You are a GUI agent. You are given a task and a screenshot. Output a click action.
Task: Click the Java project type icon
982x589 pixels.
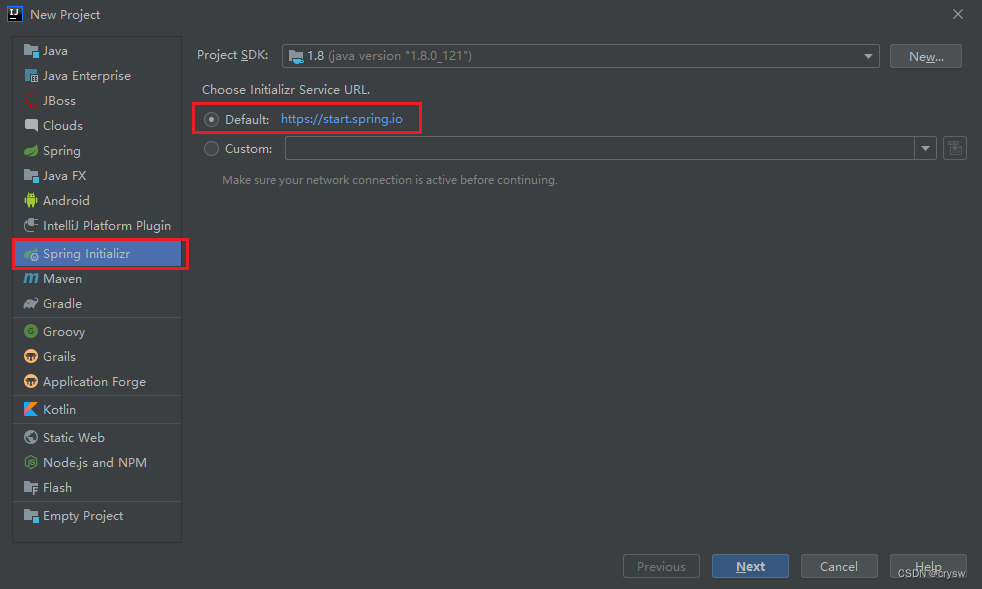pyautogui.click(x=31, y=51)
